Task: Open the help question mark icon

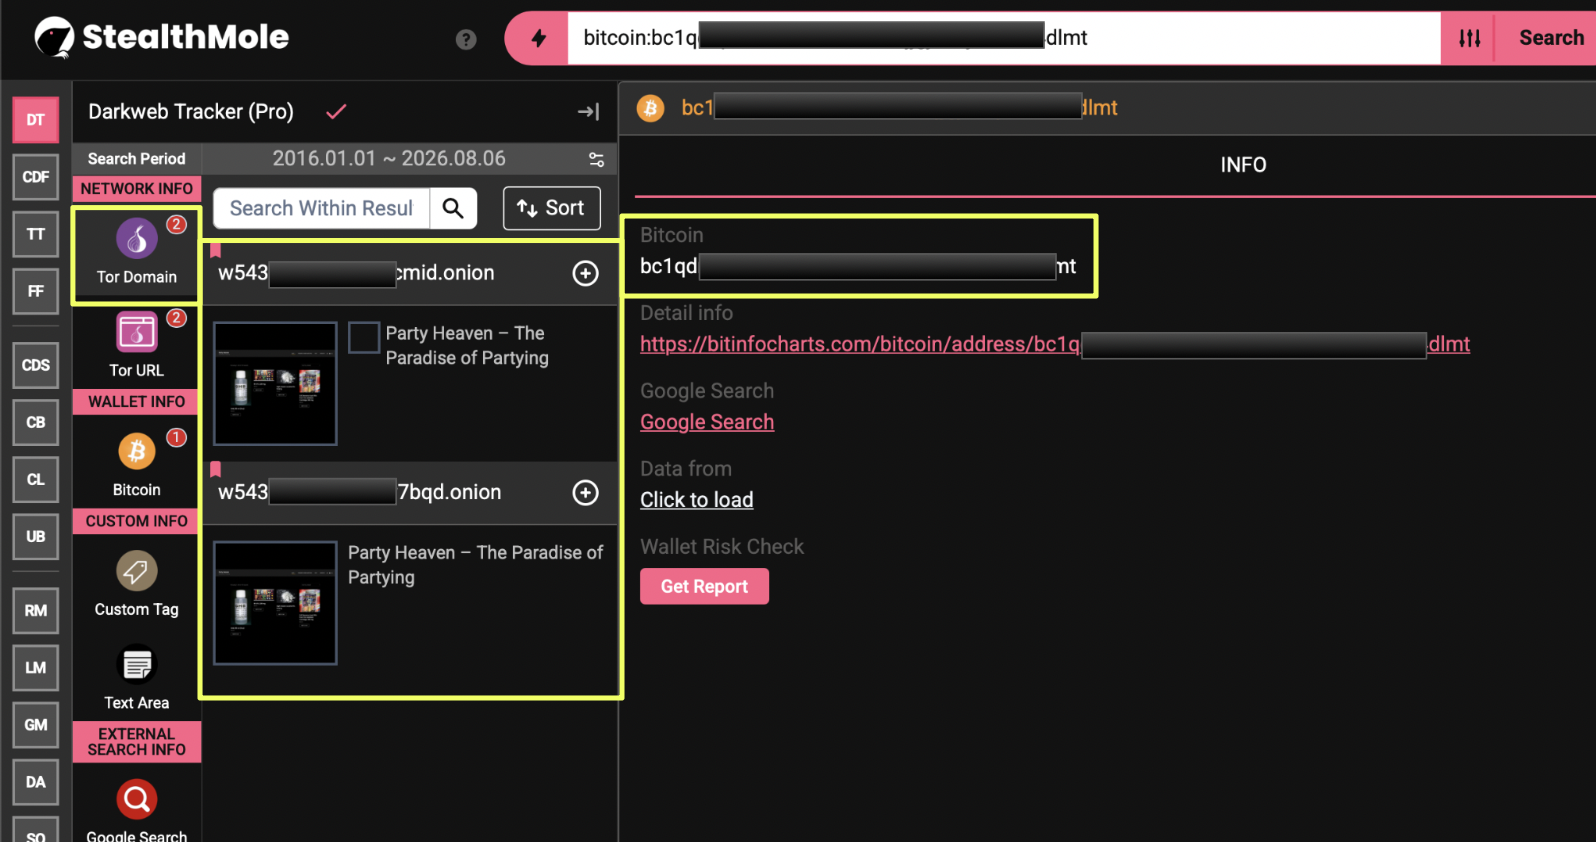Action: (x=466, y=39)
